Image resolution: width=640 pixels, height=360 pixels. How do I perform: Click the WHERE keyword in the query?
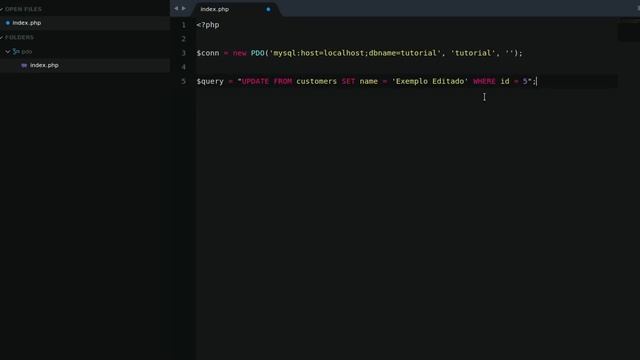click(x=484, y=81)
